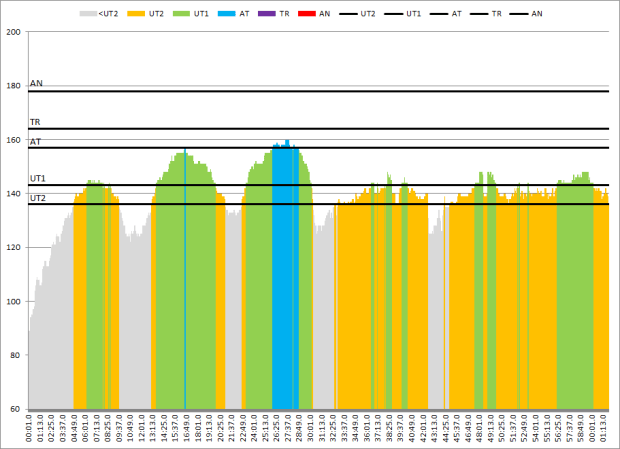The image size is (620, 449).
Task: Click the 60 value at the y-axis bottom
Action: tap(16, 409)
